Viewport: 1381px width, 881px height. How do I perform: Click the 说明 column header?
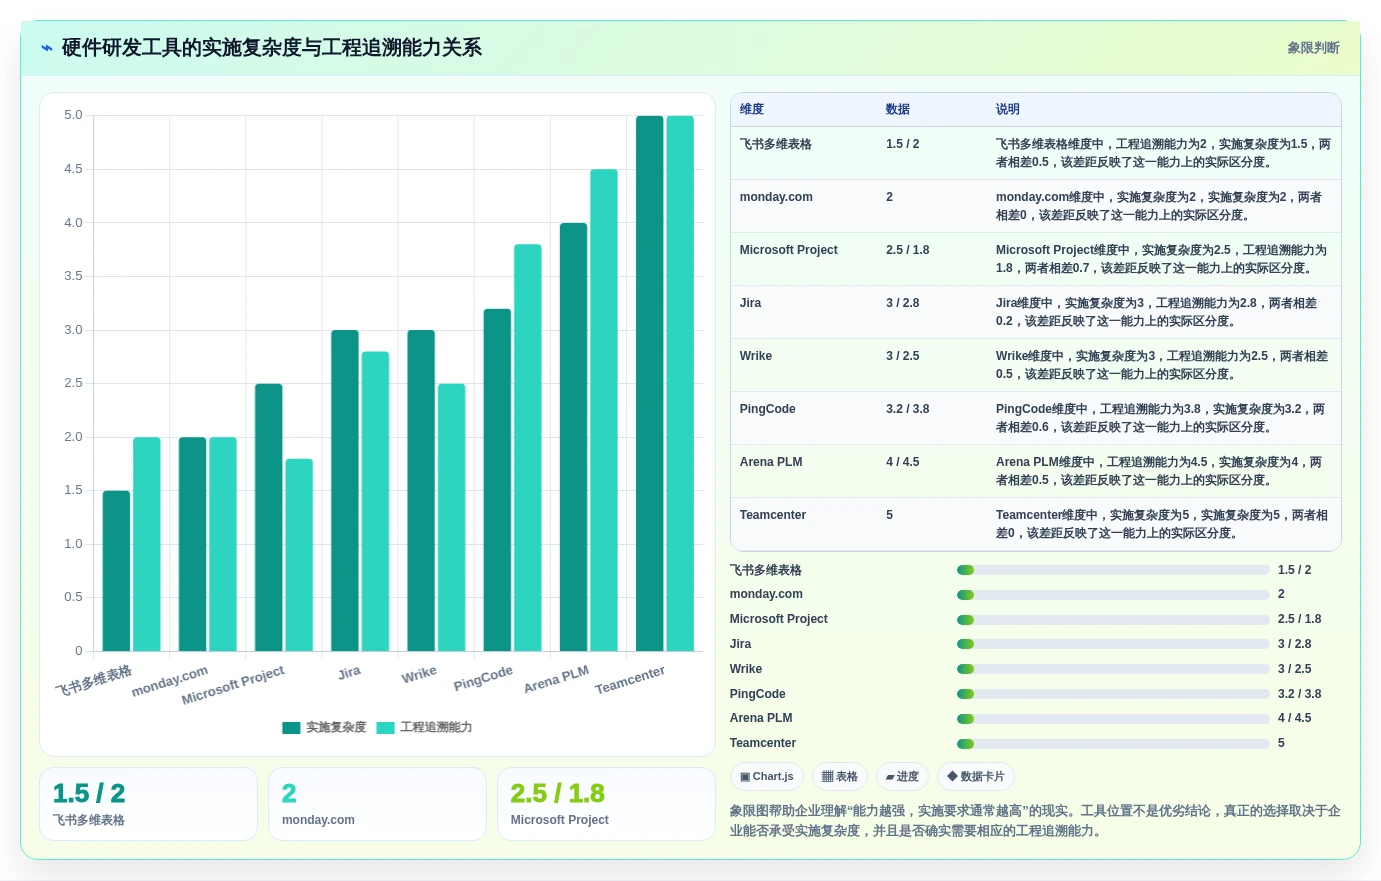click(x=1008, y=109)
